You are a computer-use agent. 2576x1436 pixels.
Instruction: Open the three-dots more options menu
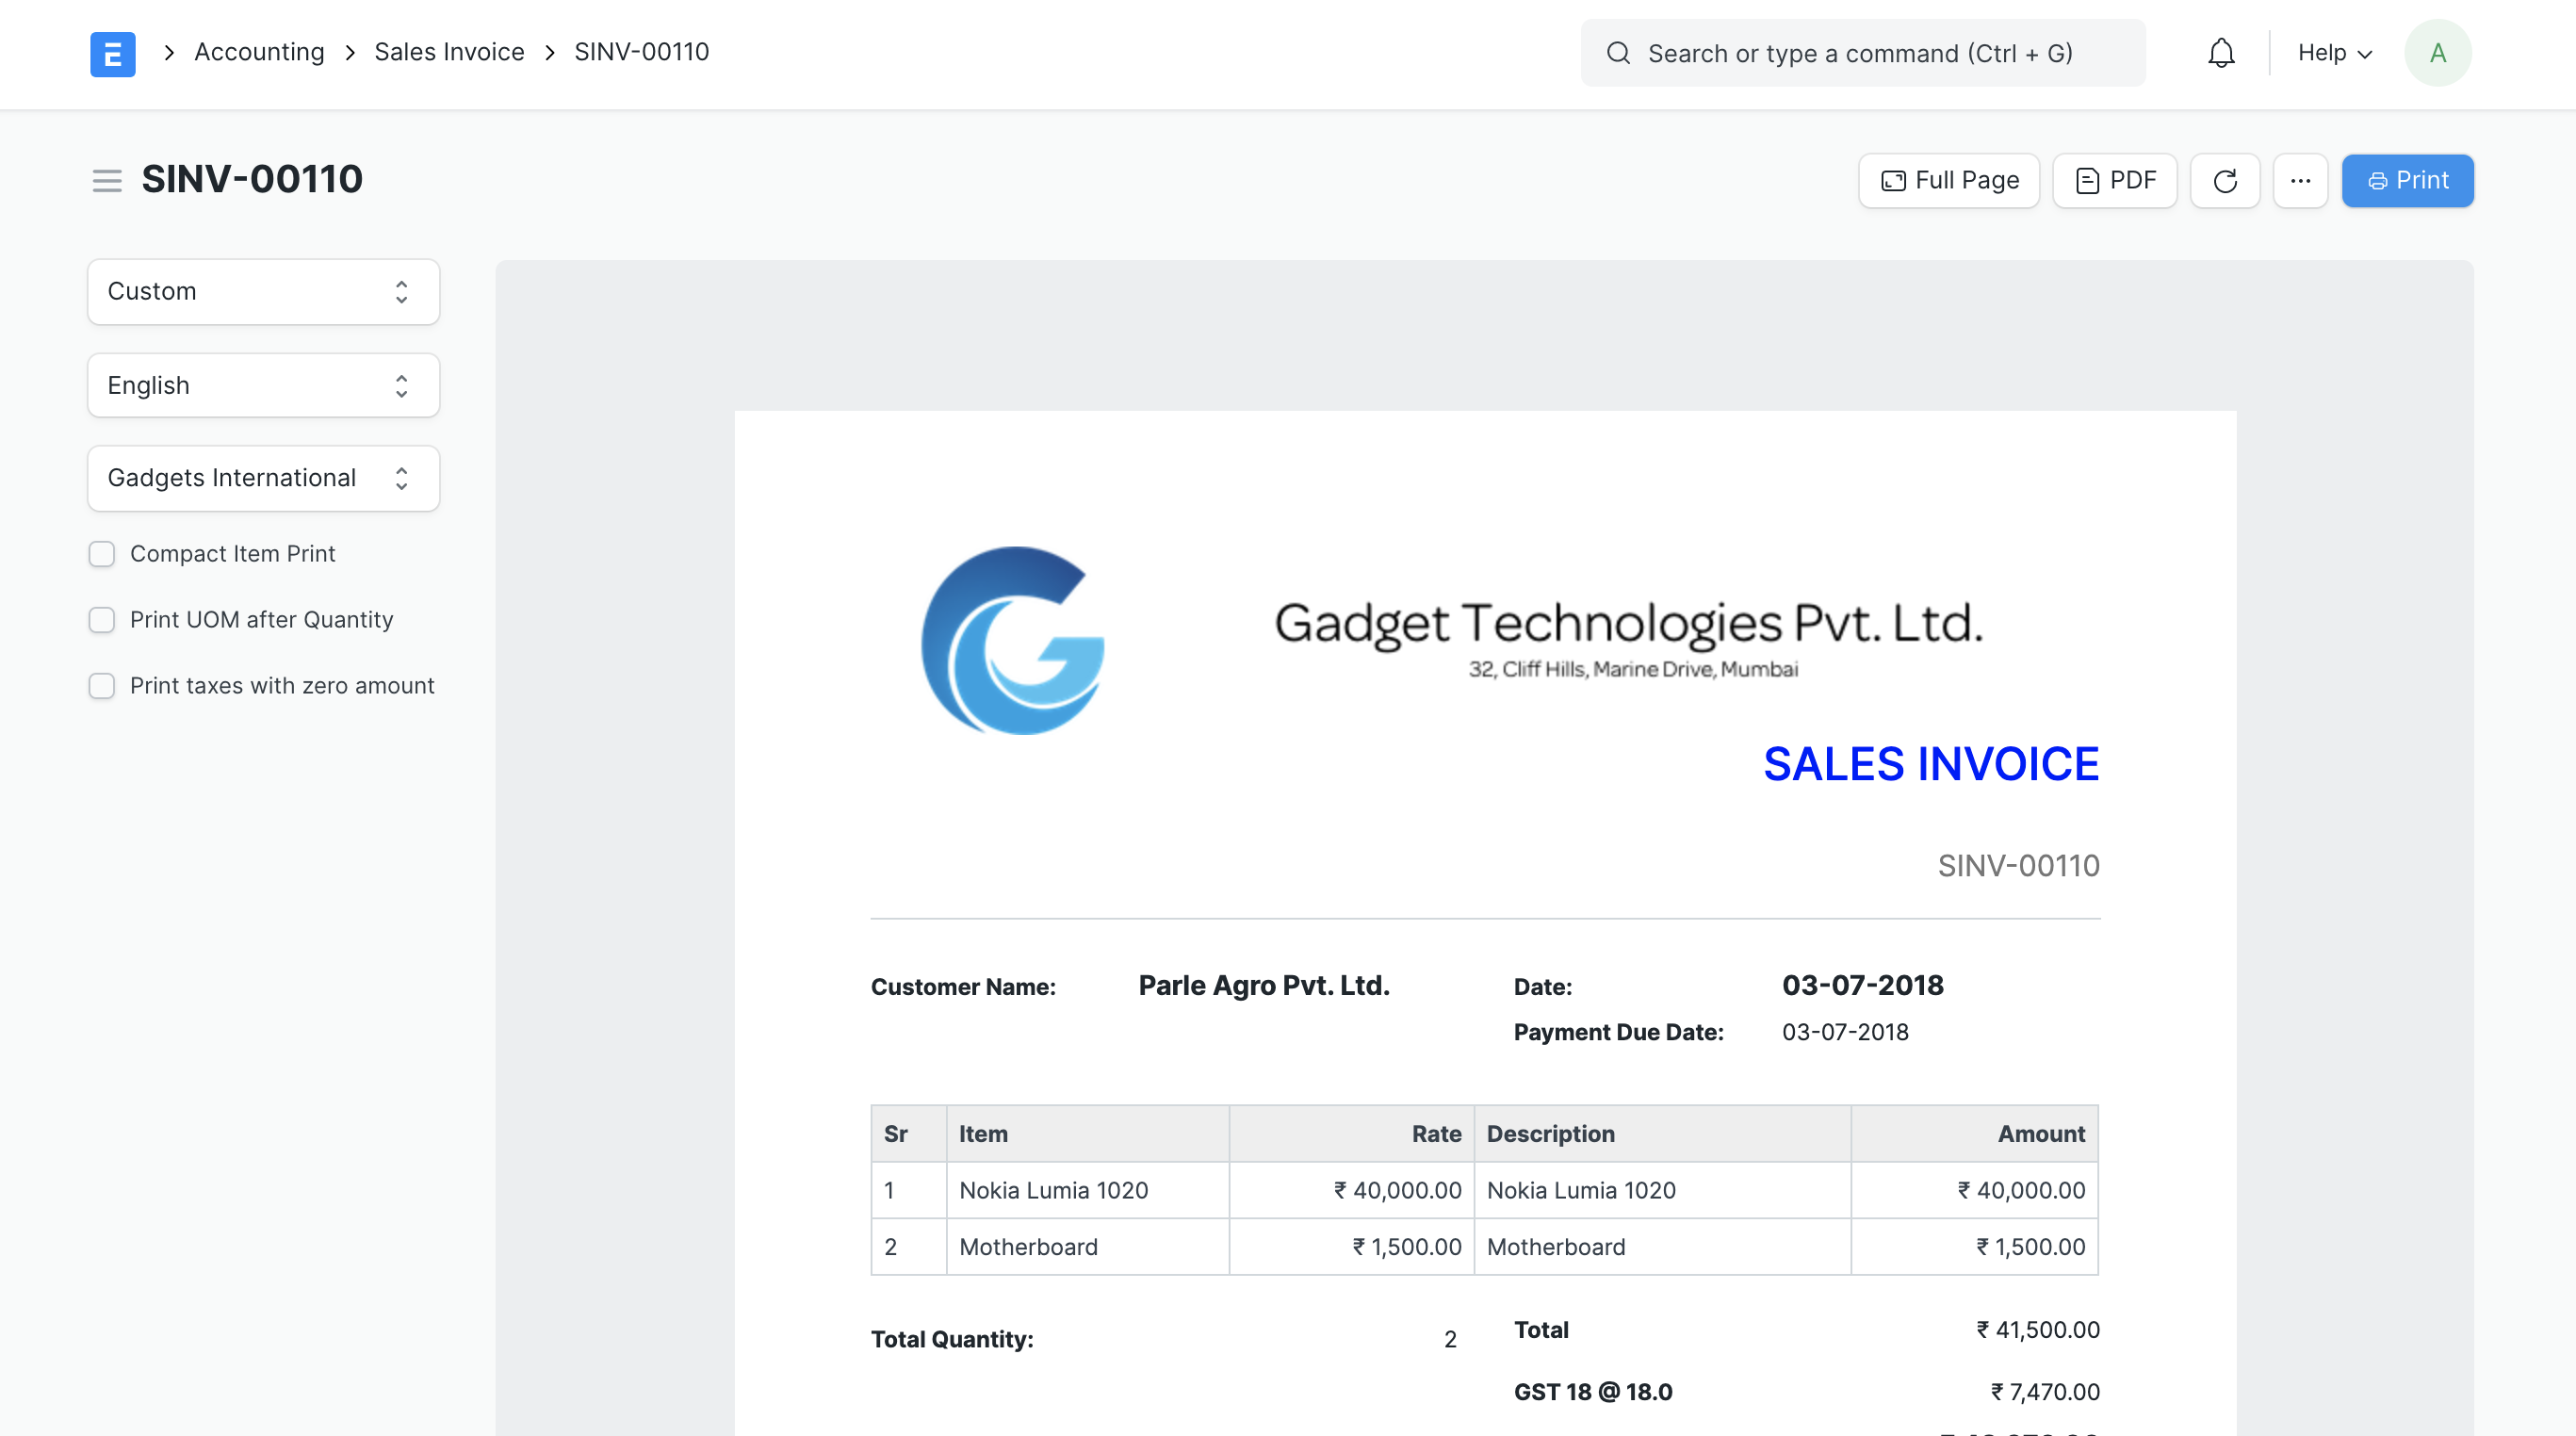(2300, 181)
